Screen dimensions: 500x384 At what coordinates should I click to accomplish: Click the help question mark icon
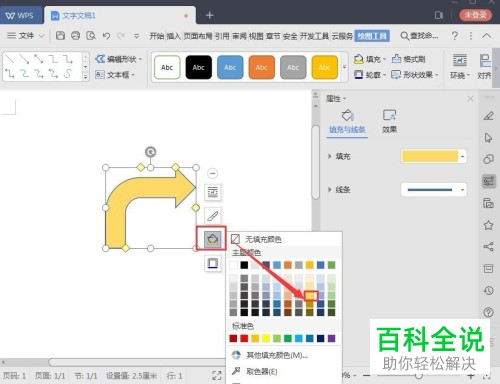pyautogui.click(x=454, y=36)
